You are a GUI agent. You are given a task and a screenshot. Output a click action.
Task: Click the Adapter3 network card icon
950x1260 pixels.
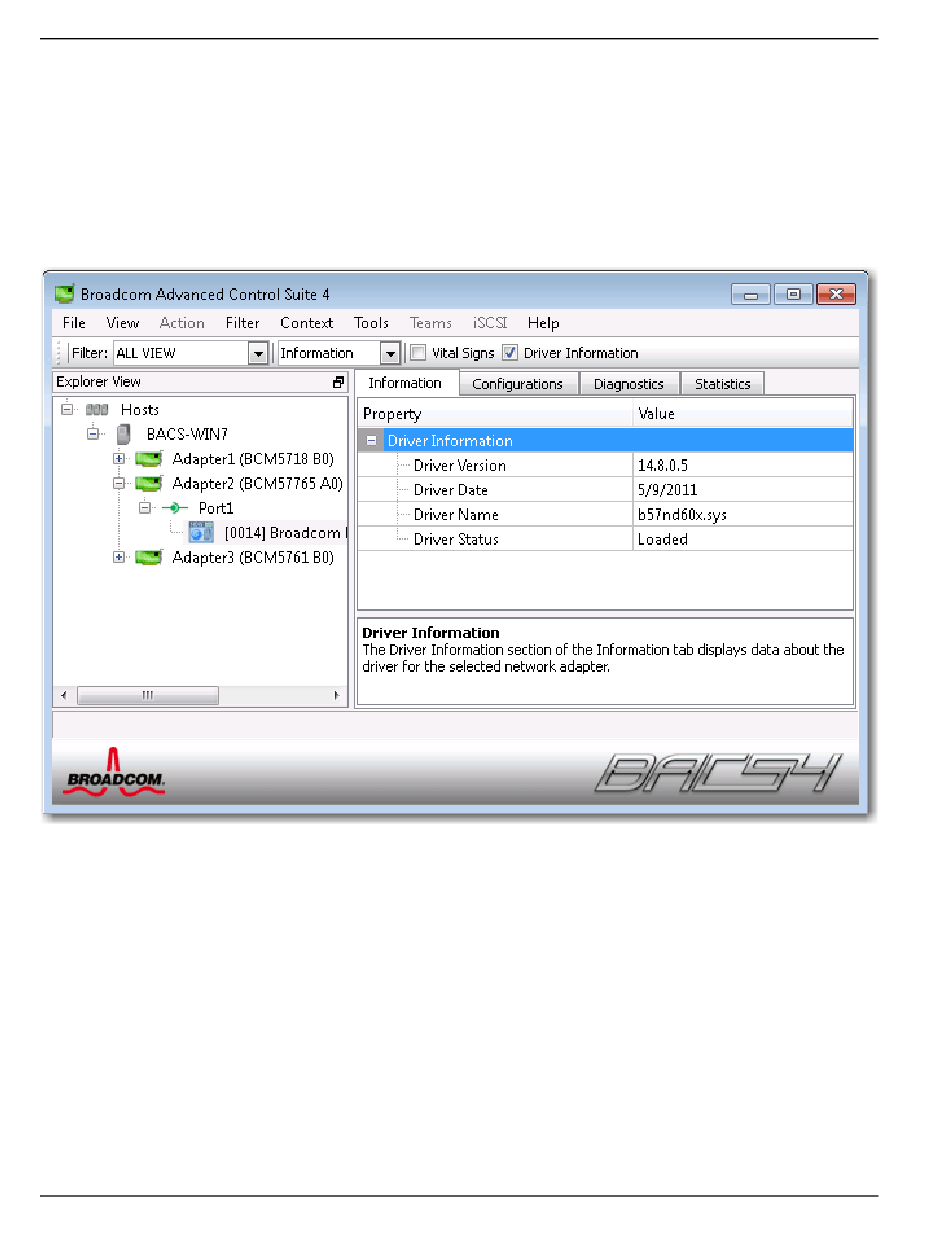pyautogui.click(x=149, y=557)
